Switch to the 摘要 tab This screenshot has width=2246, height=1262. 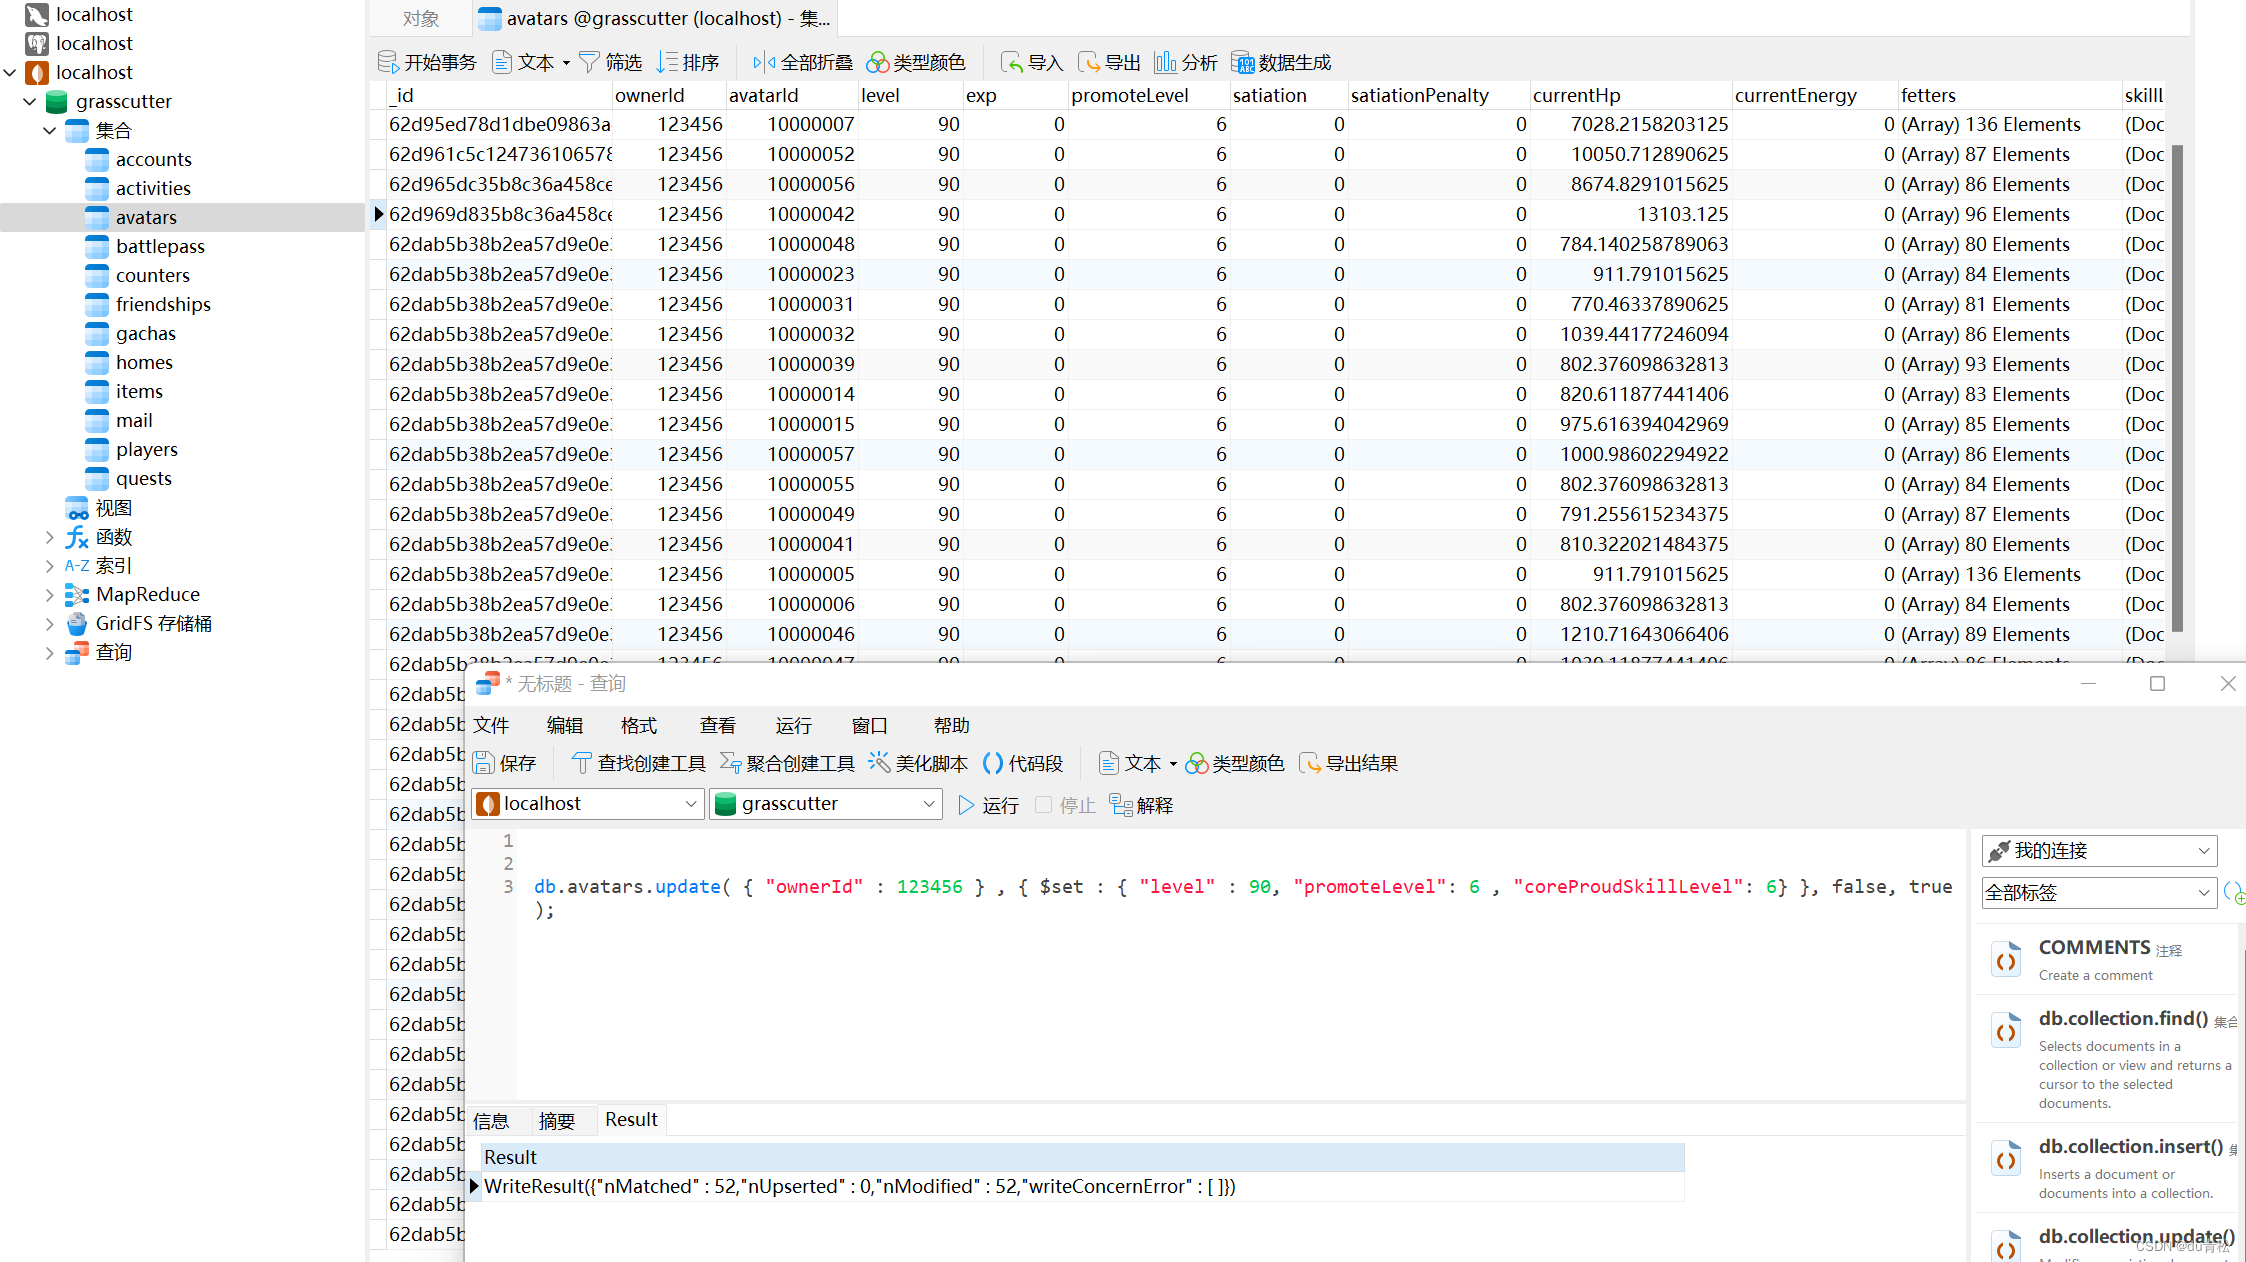tap(557, 1120)
